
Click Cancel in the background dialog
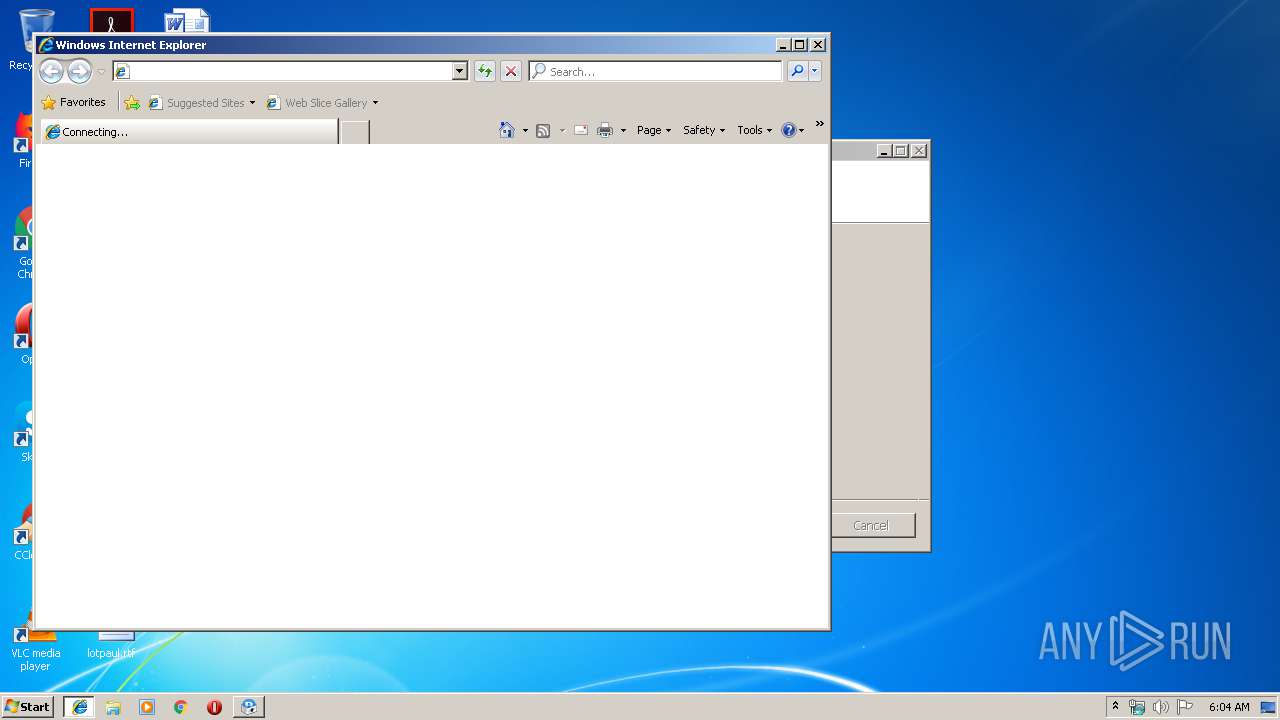click(872, 525)
